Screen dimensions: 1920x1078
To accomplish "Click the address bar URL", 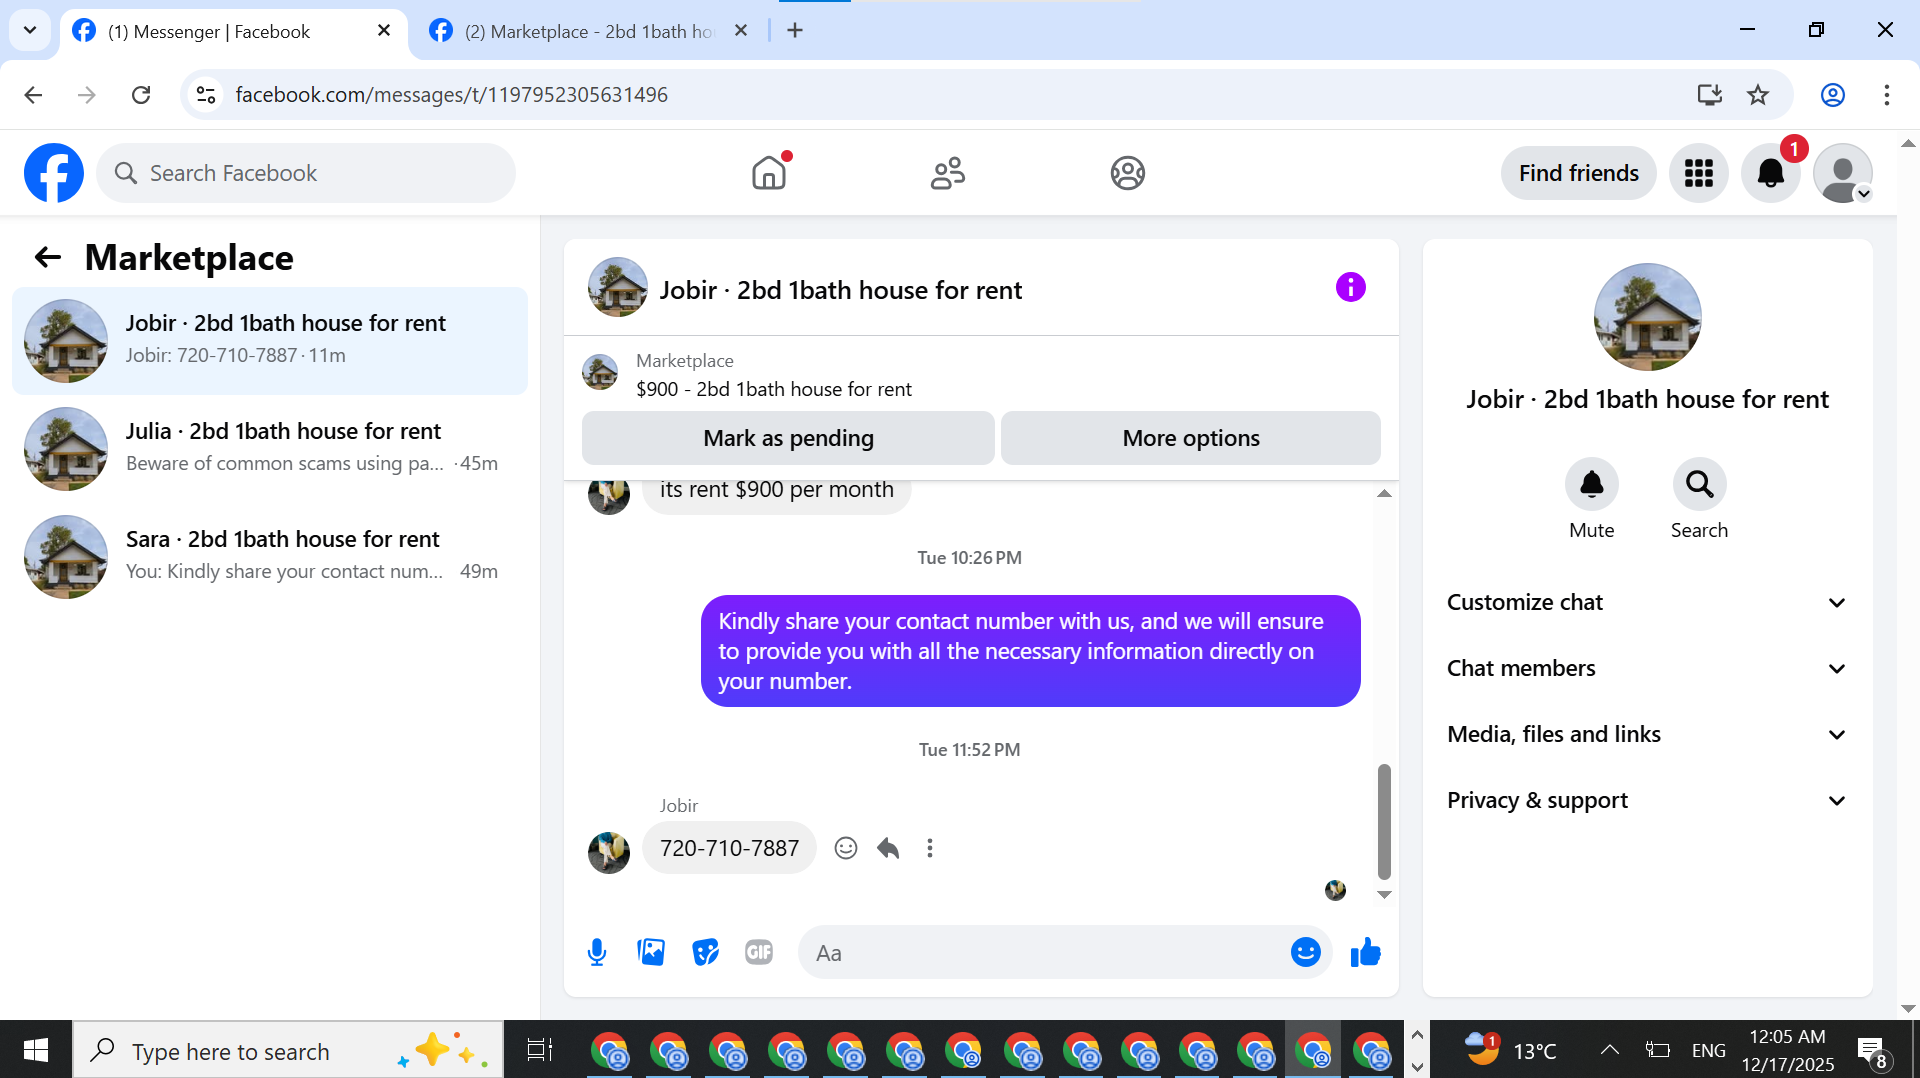I will (x=452, y=95).
